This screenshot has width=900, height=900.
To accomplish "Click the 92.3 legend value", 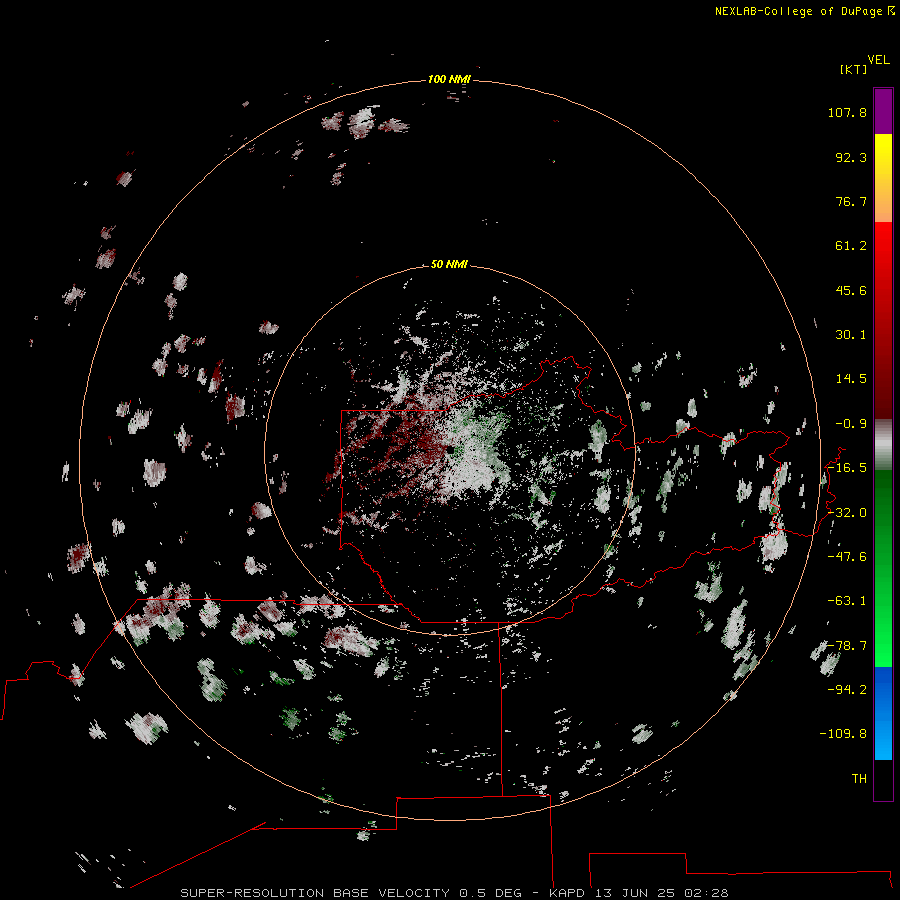I will [851, 157].
